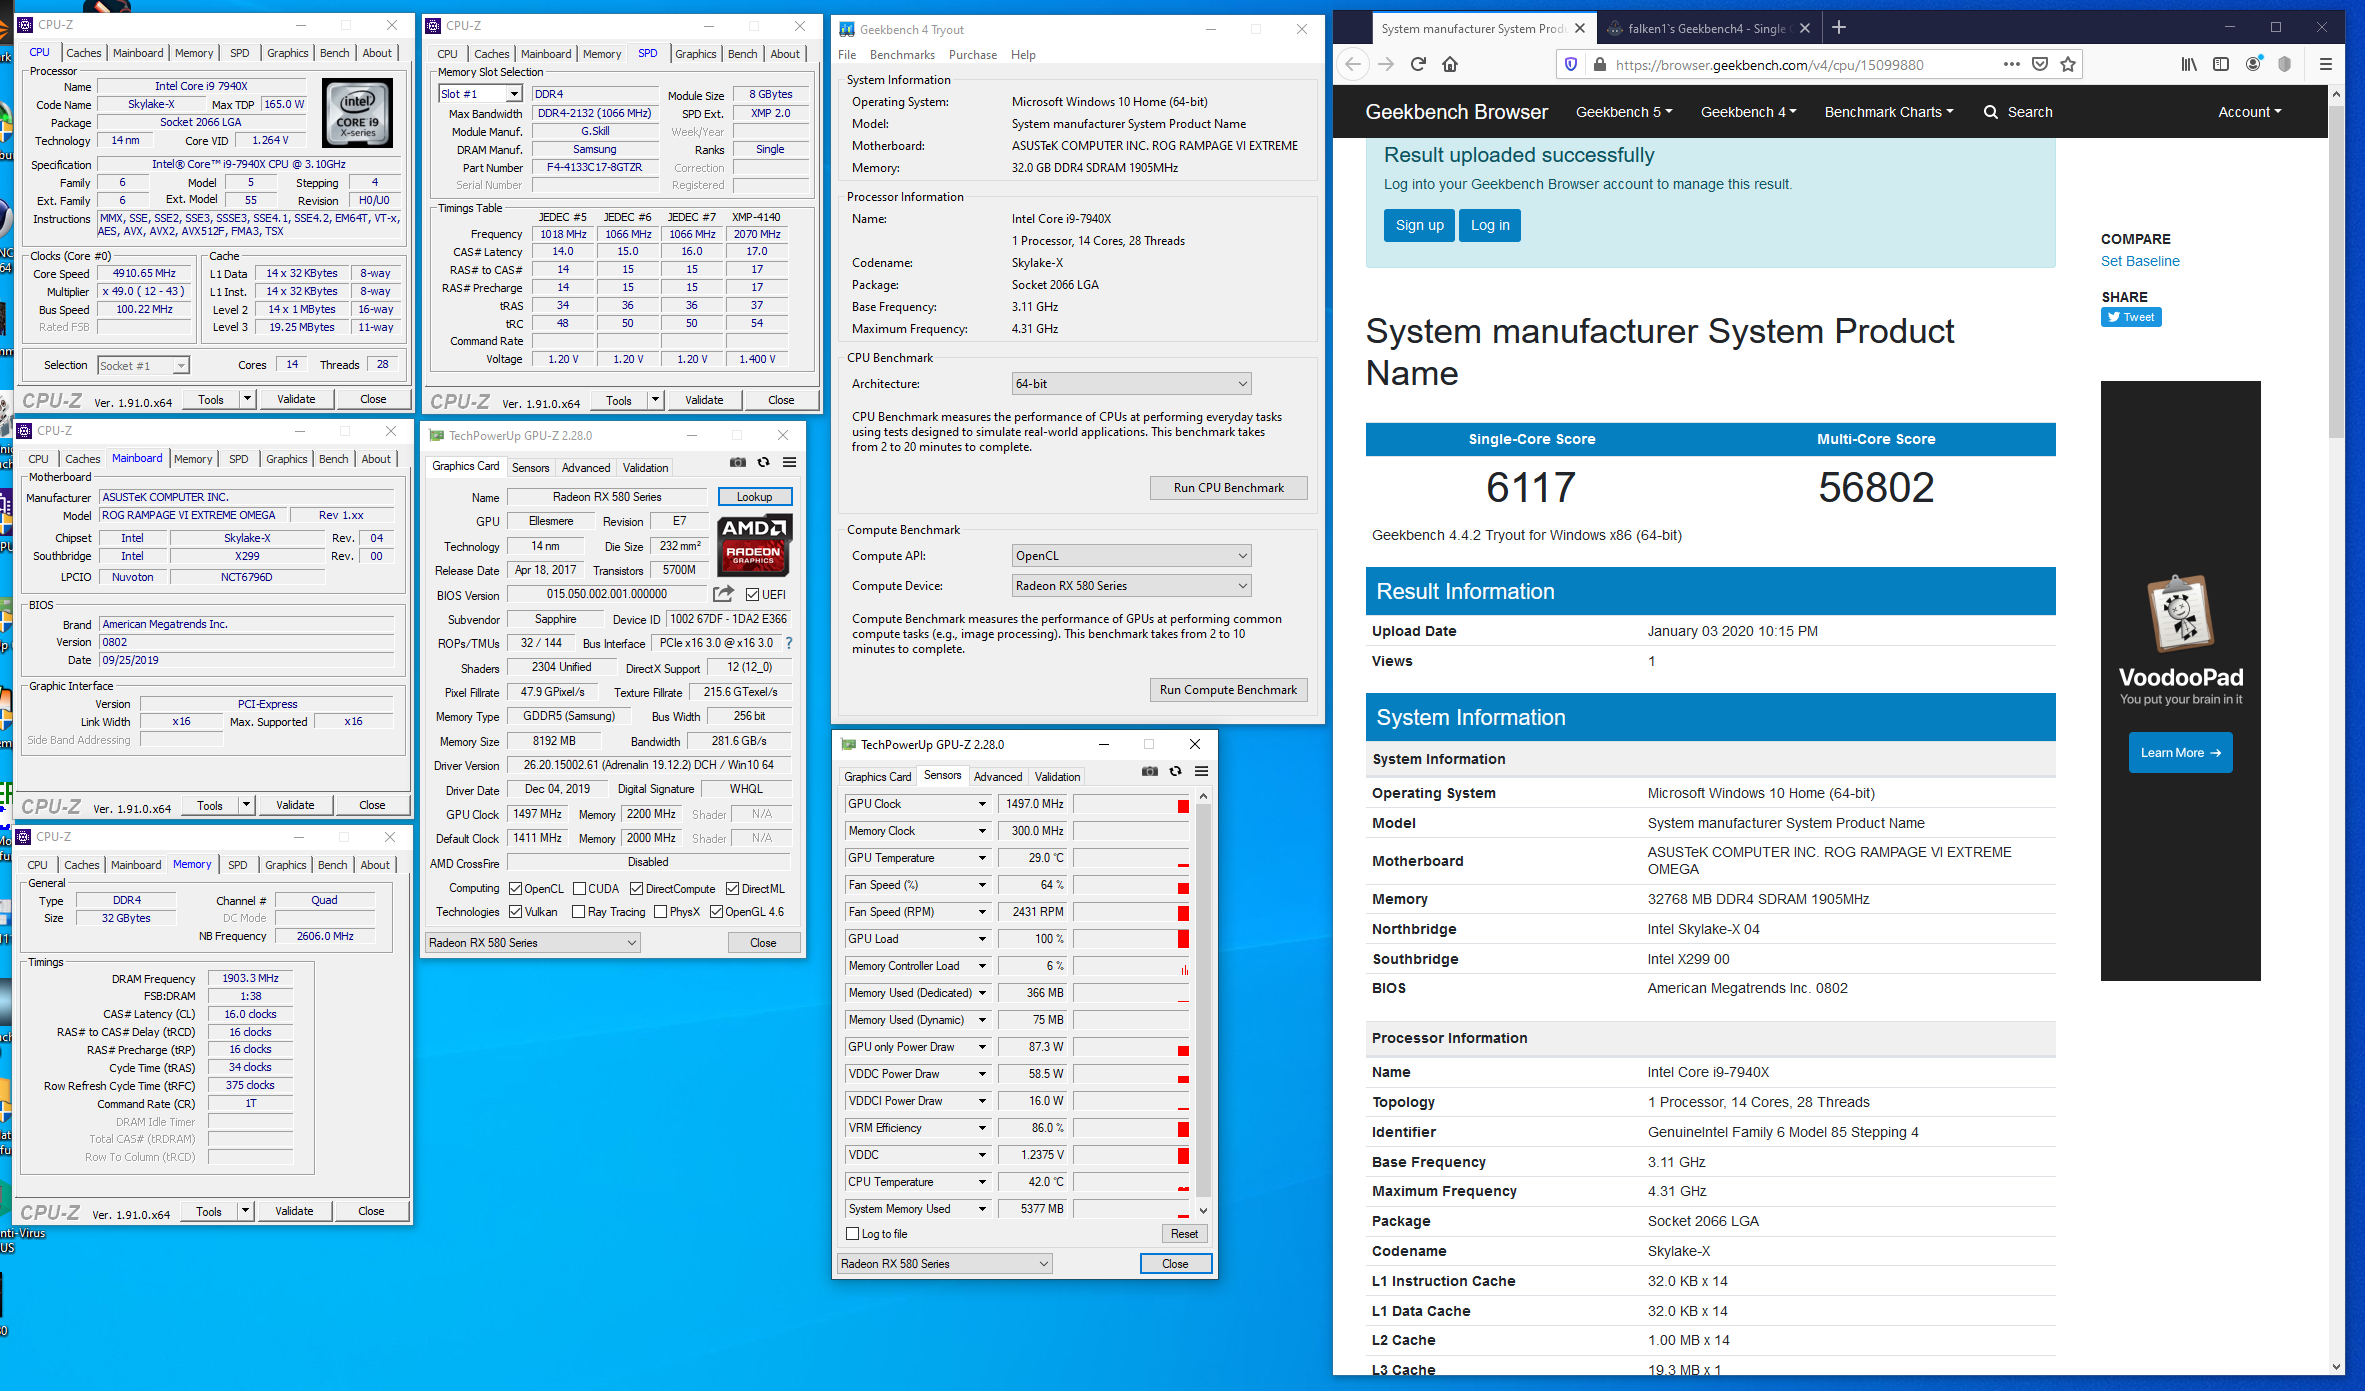Camera icon in GPU-Z Sensors window
Viewport: 2365px width, 1391px height.
click(1150, 771)
